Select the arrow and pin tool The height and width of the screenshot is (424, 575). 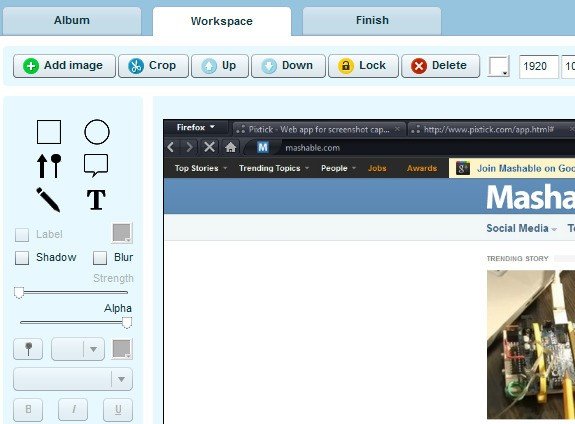[49, 166]
